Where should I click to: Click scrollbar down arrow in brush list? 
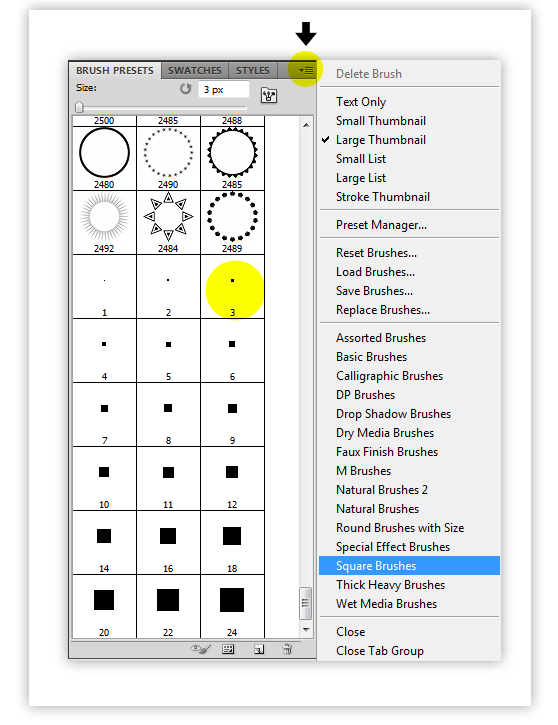click(306, 630)
